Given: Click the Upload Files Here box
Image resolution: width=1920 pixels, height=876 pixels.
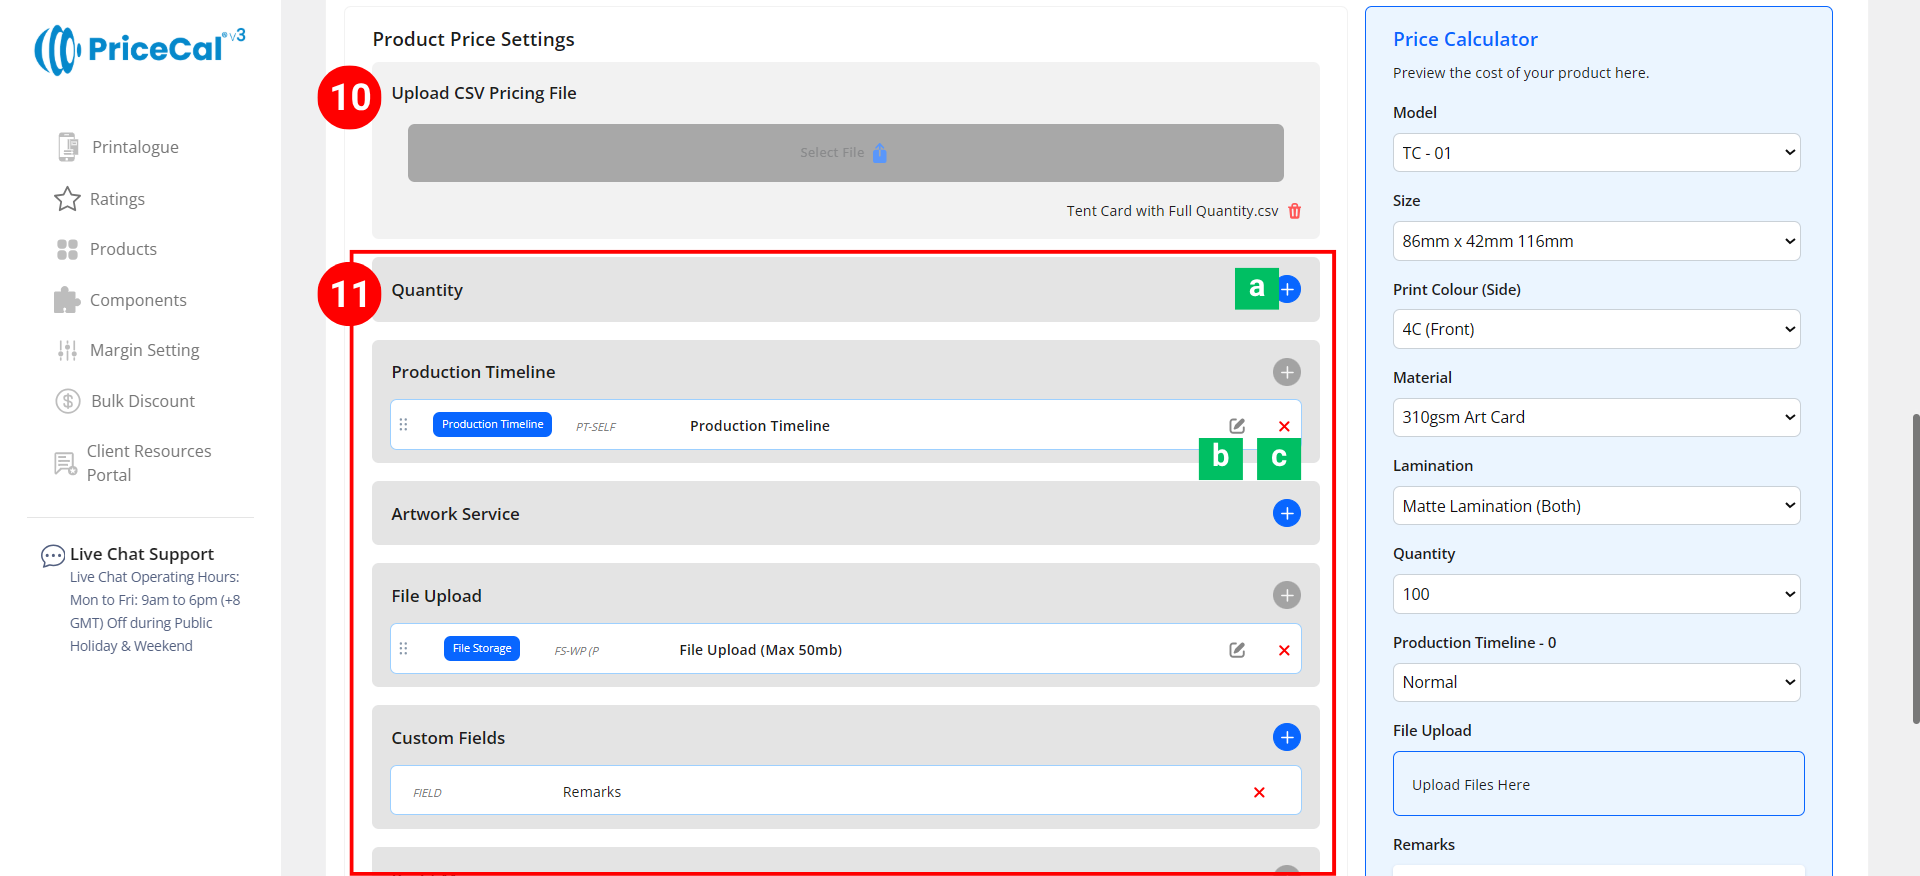Looking at the screenshot, I should click(x=1598, y=784).
